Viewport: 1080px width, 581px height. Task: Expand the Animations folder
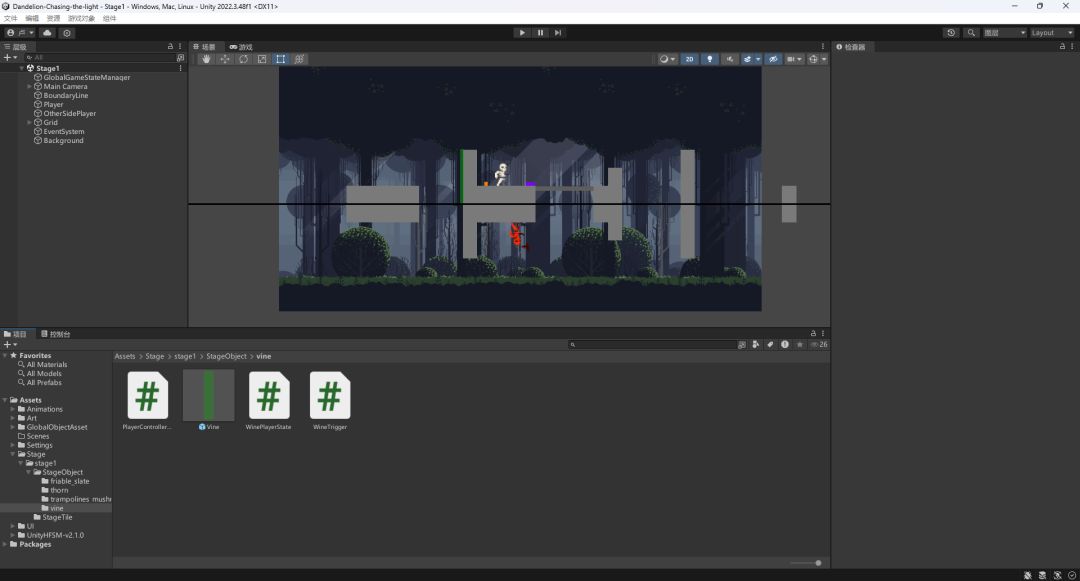[12, 409]
